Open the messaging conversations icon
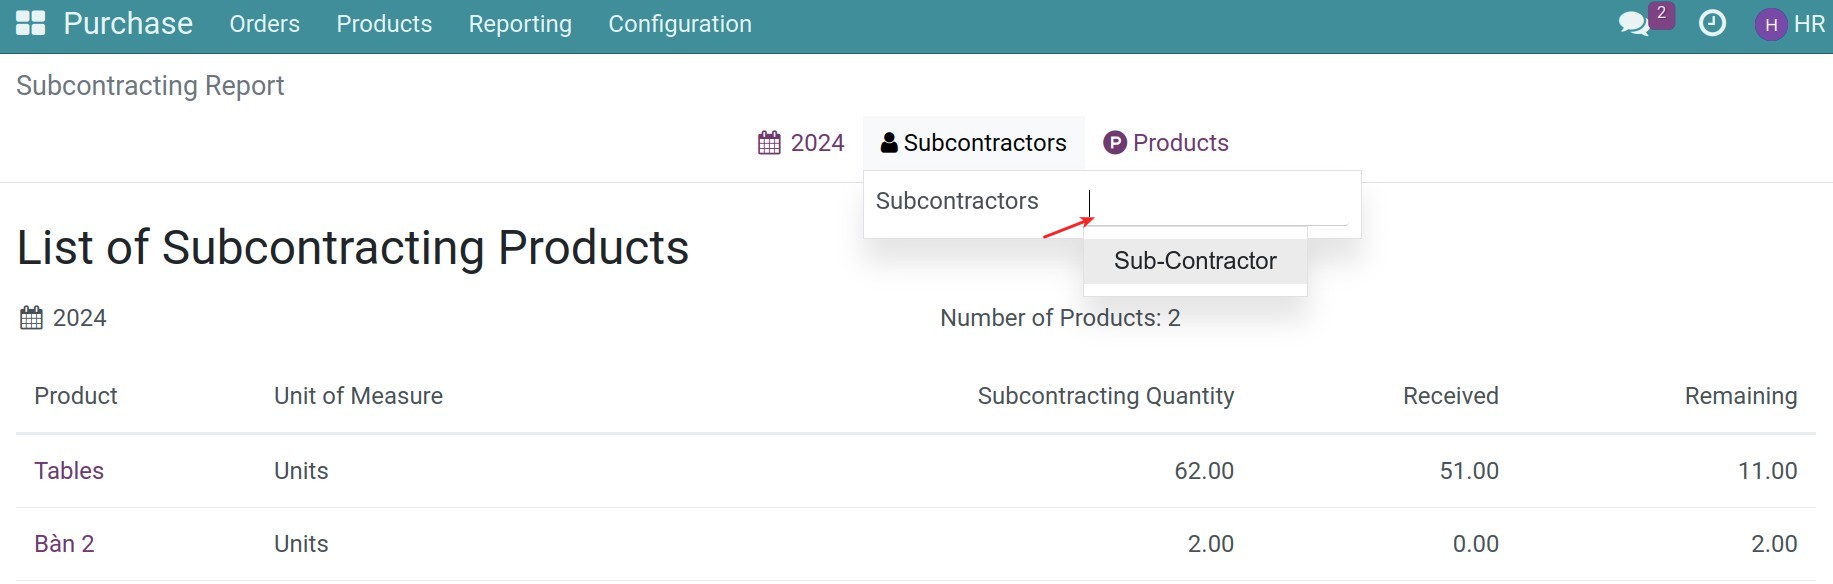Image resolution: width=1833 pixels, height=584 pixels. 1633,24
